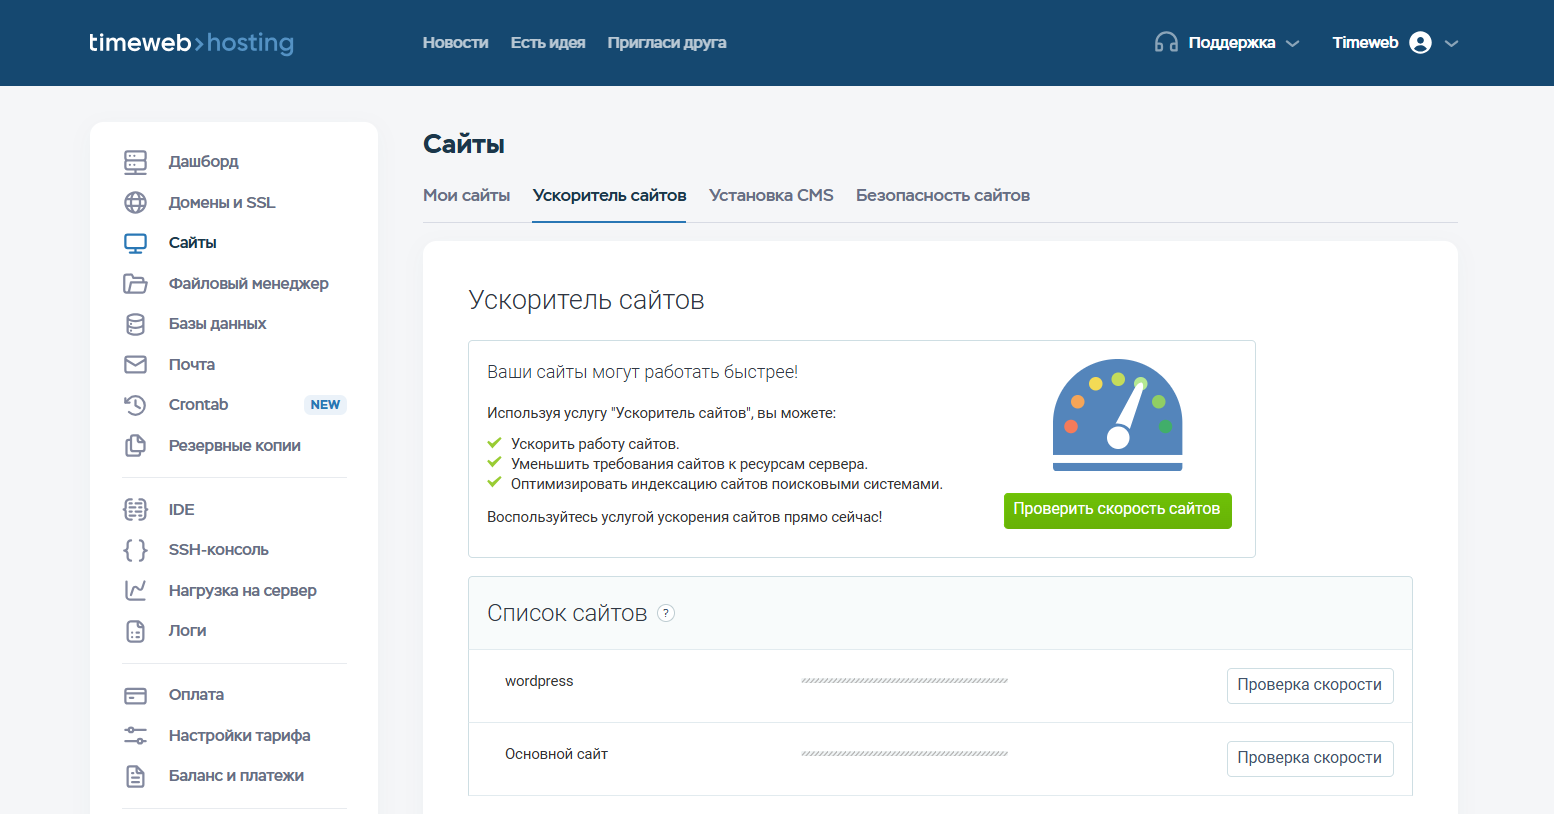Click the globe icon for Домены и SSL
The image size is (1554, 814).
point(135,203)
